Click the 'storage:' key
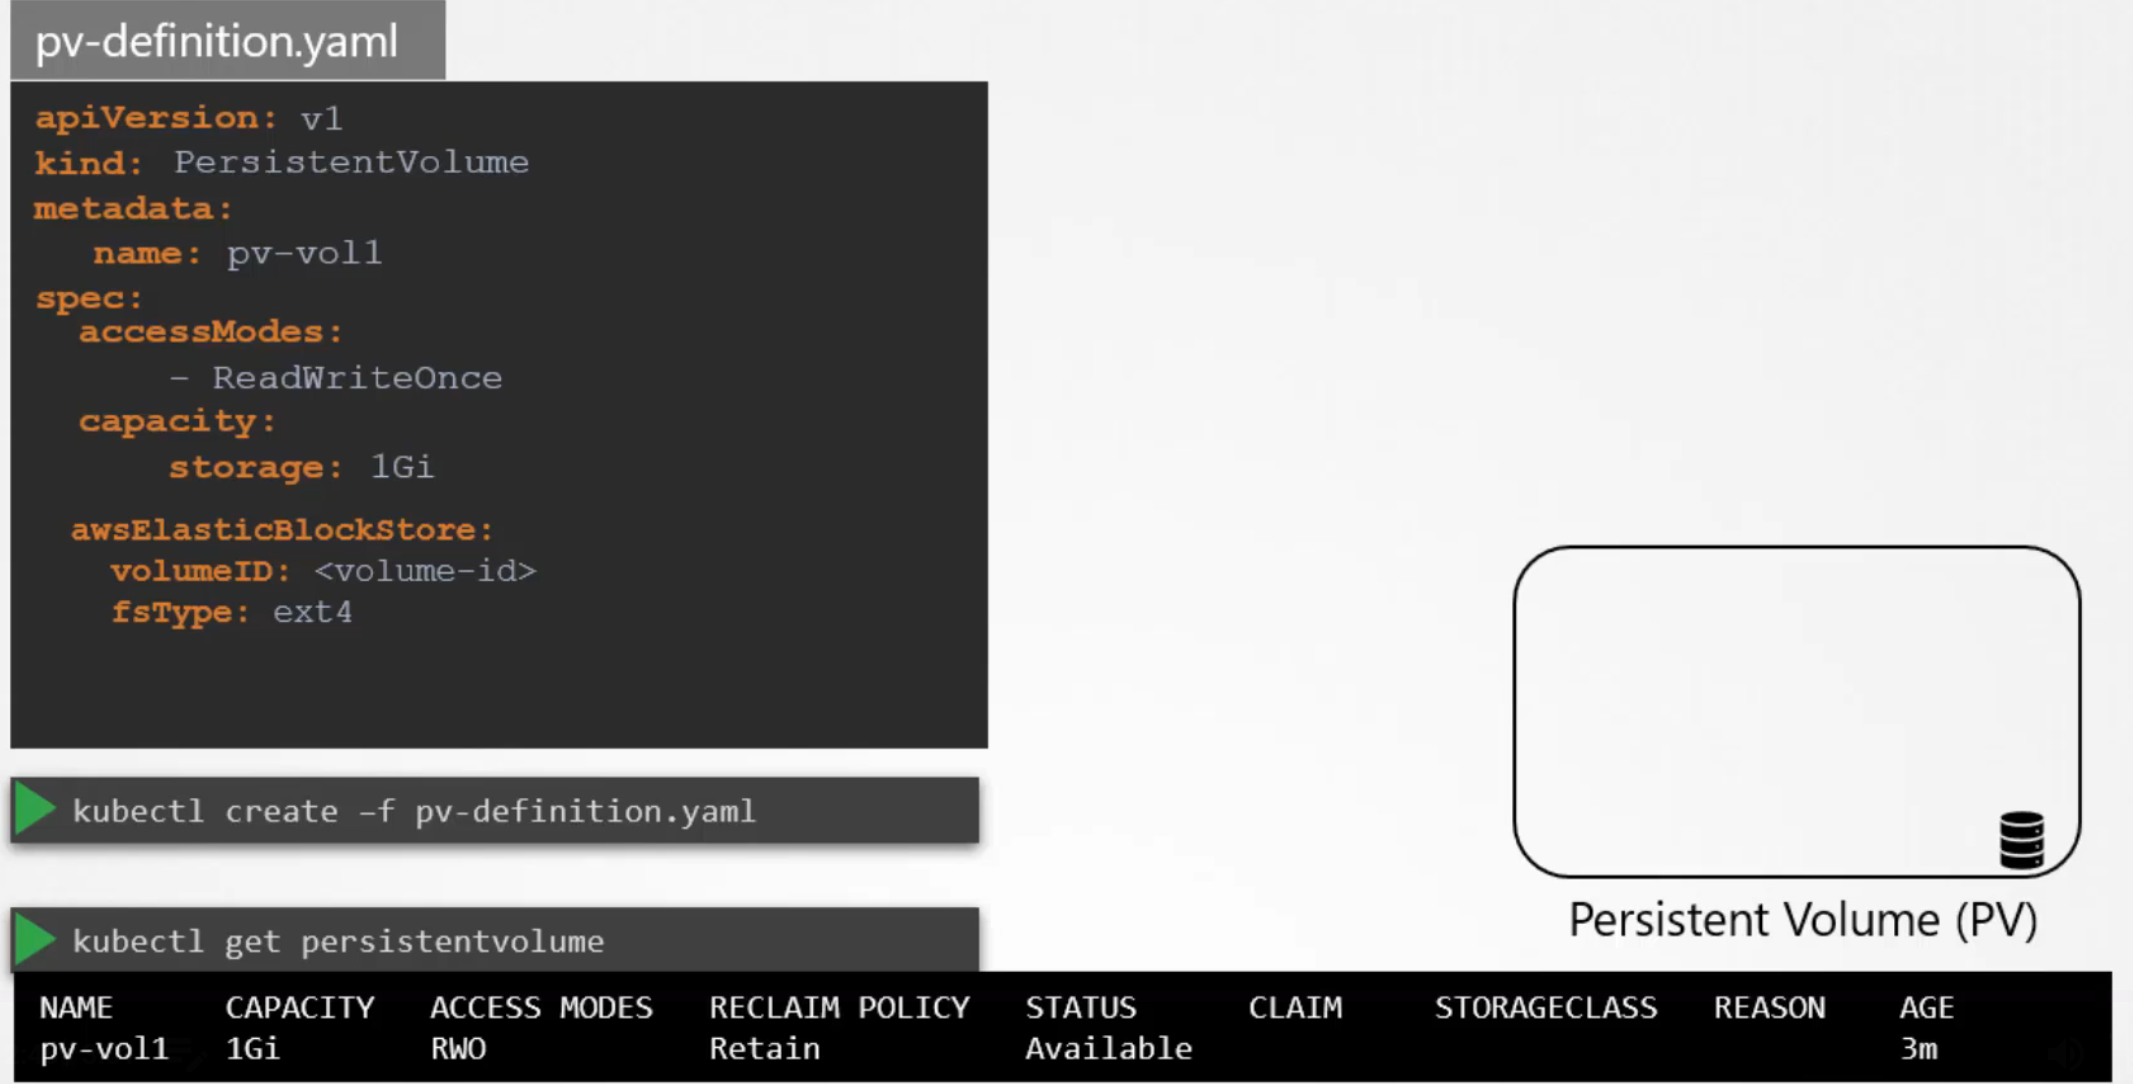2133x1084 pixels. pyautogui.click(x=255, y=468)
